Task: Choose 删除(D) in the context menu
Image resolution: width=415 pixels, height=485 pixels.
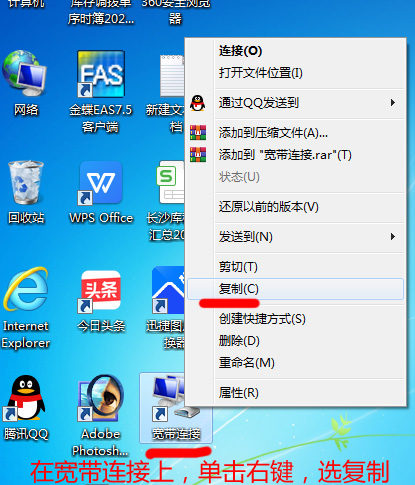Action: click(x=295, y=341)
